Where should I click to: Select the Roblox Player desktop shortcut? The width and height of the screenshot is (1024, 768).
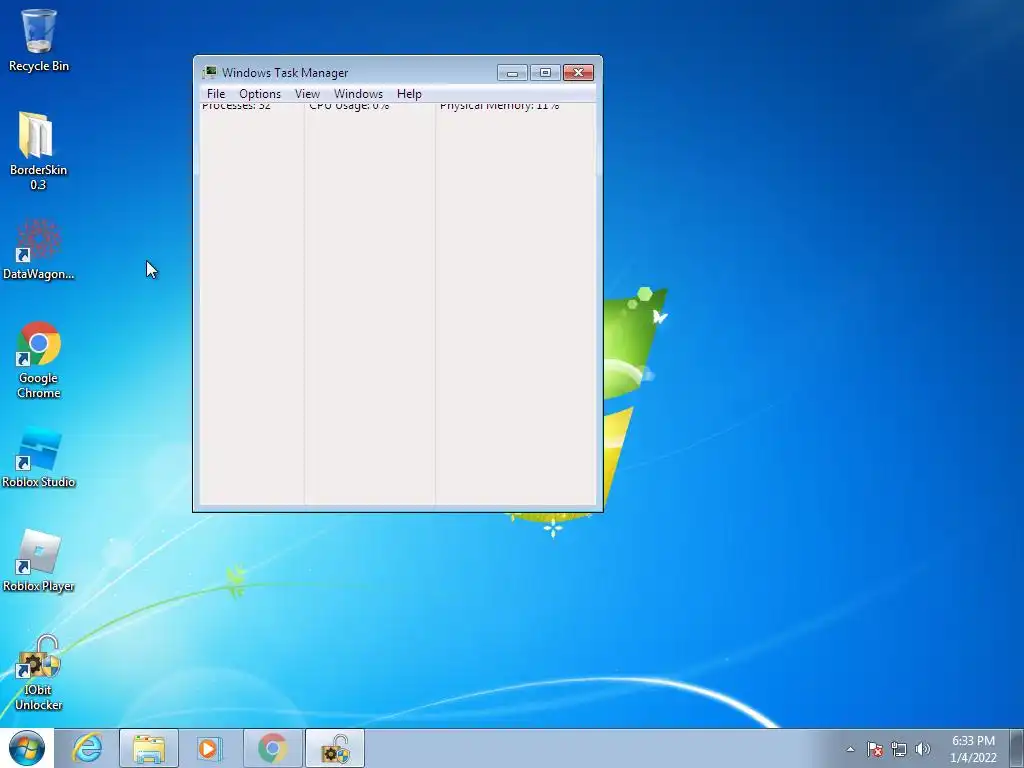tap(39, 562)
